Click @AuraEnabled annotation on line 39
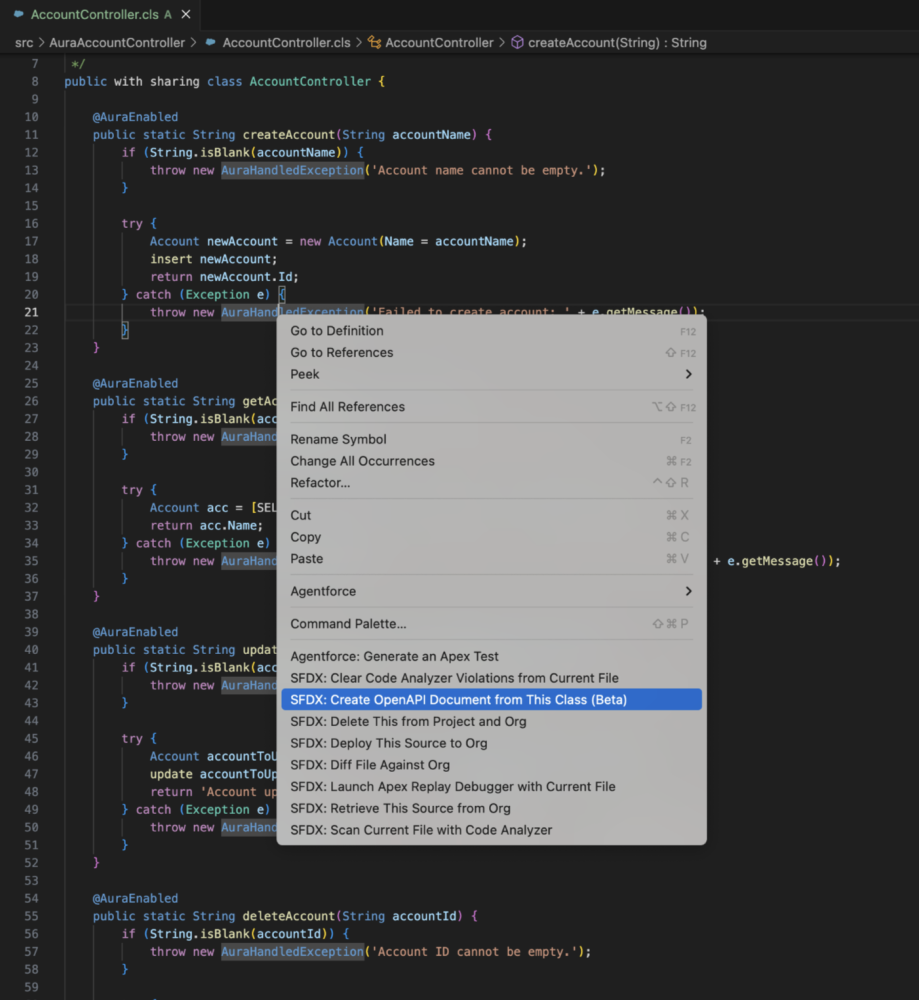Screen dimensions: 919x1000 pos(135,632)
